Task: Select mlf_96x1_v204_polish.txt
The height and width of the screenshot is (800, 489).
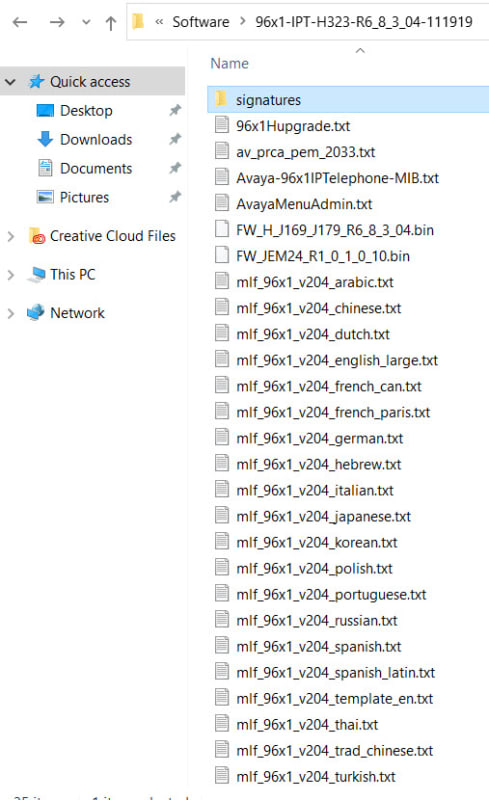Action: tap(314, 568)
